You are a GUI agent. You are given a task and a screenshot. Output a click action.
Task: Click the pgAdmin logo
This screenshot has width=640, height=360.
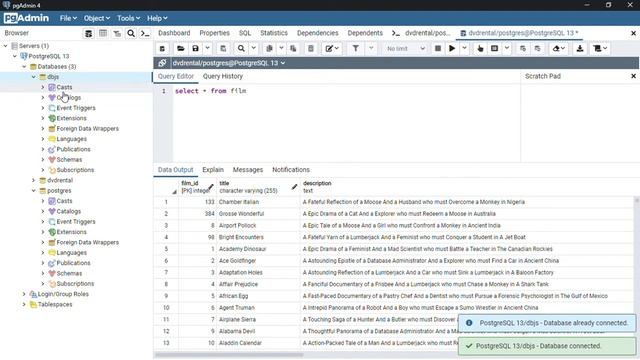coord(26,18)
